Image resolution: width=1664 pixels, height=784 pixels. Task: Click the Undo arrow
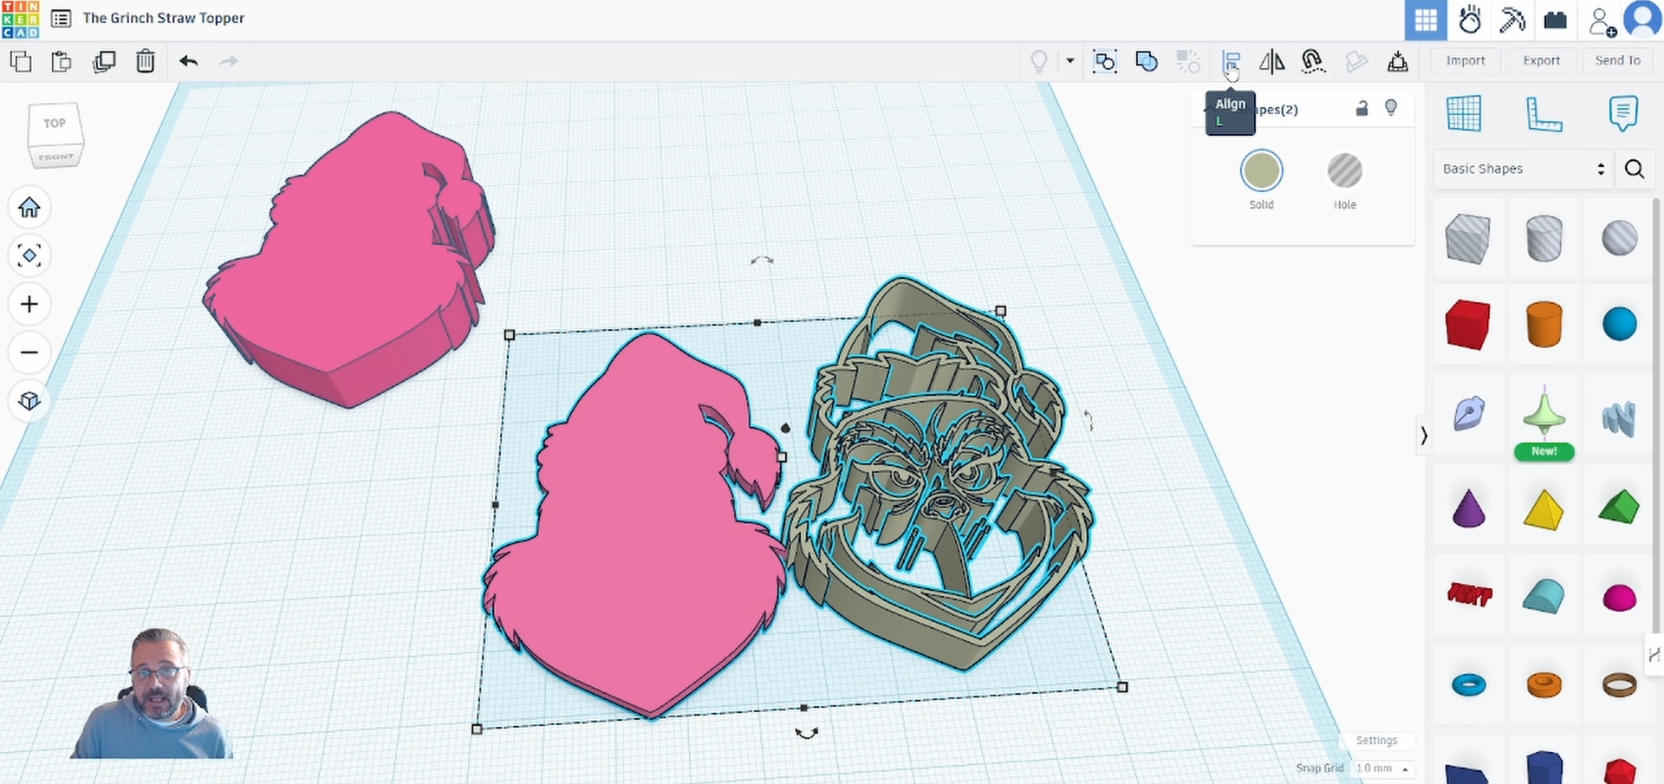coord(188,61)
